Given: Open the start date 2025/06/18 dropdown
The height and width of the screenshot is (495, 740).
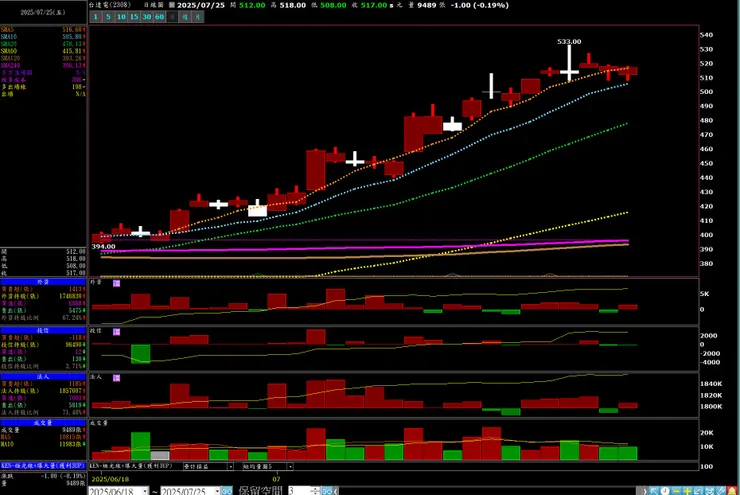Looking at the screenshot, I should 145,491.
